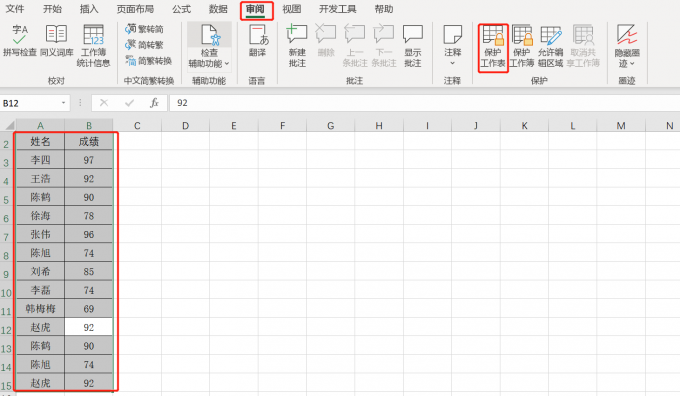Open the name box dropdown arrow
The width and height of the screenshot is (680, 396).
pos(63,103)
